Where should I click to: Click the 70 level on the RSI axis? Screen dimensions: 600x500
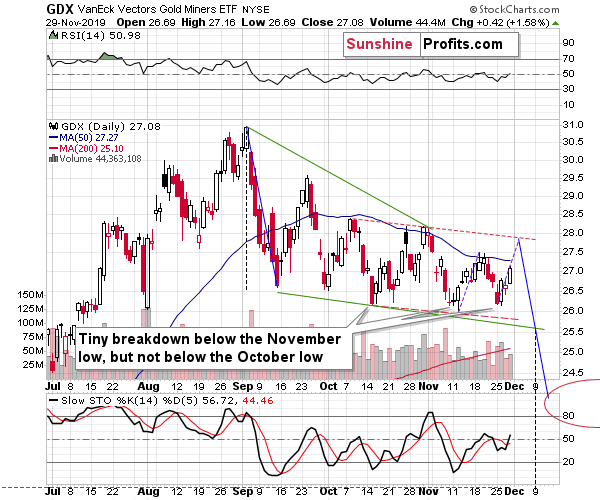(x=568, y=59)
